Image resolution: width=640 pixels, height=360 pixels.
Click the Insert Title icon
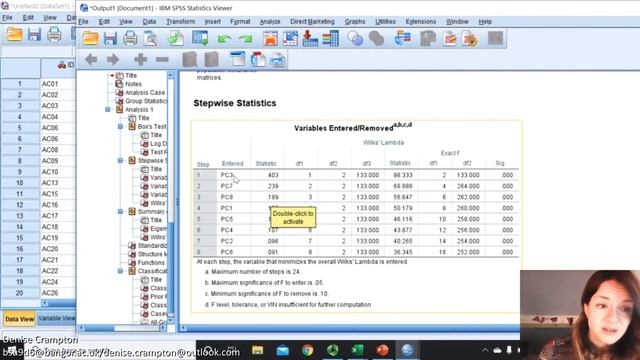(x=258, y=60)
